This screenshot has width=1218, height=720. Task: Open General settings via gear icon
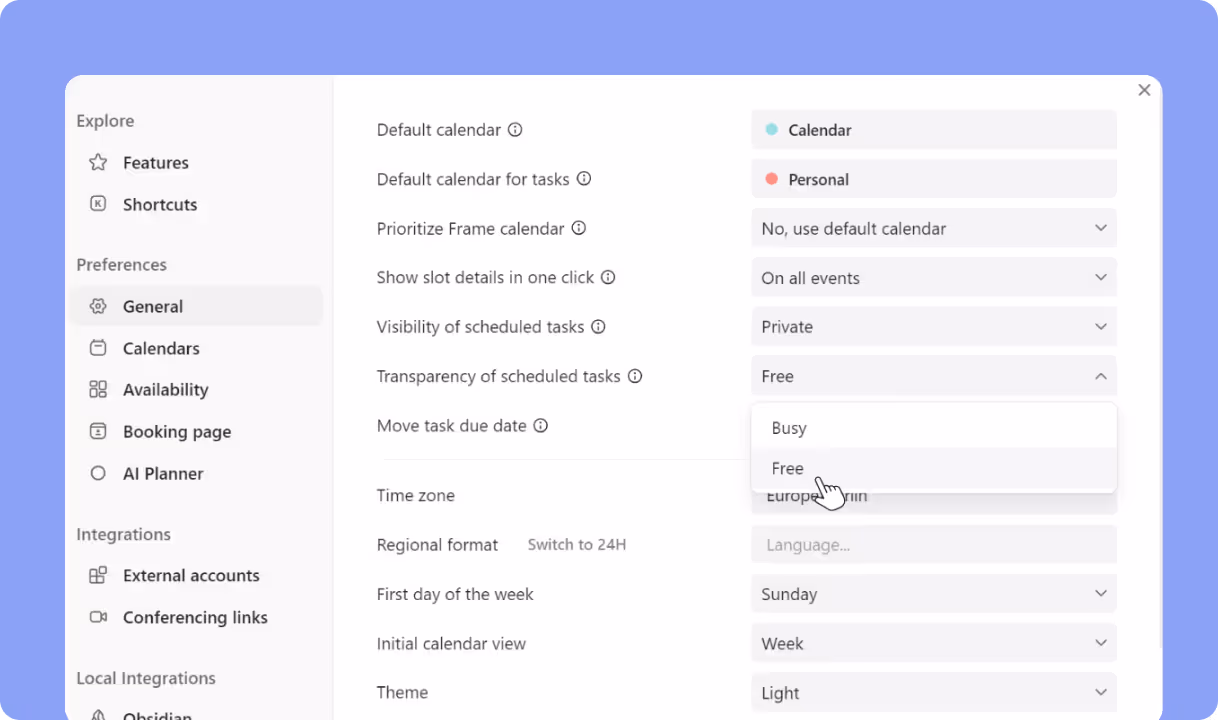pyautogui.click(x=97, y=306)
